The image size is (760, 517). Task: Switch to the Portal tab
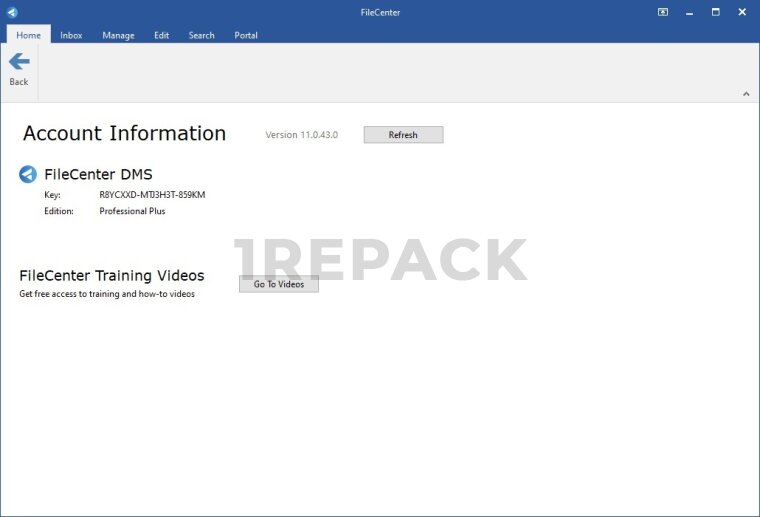click(246, 35)
